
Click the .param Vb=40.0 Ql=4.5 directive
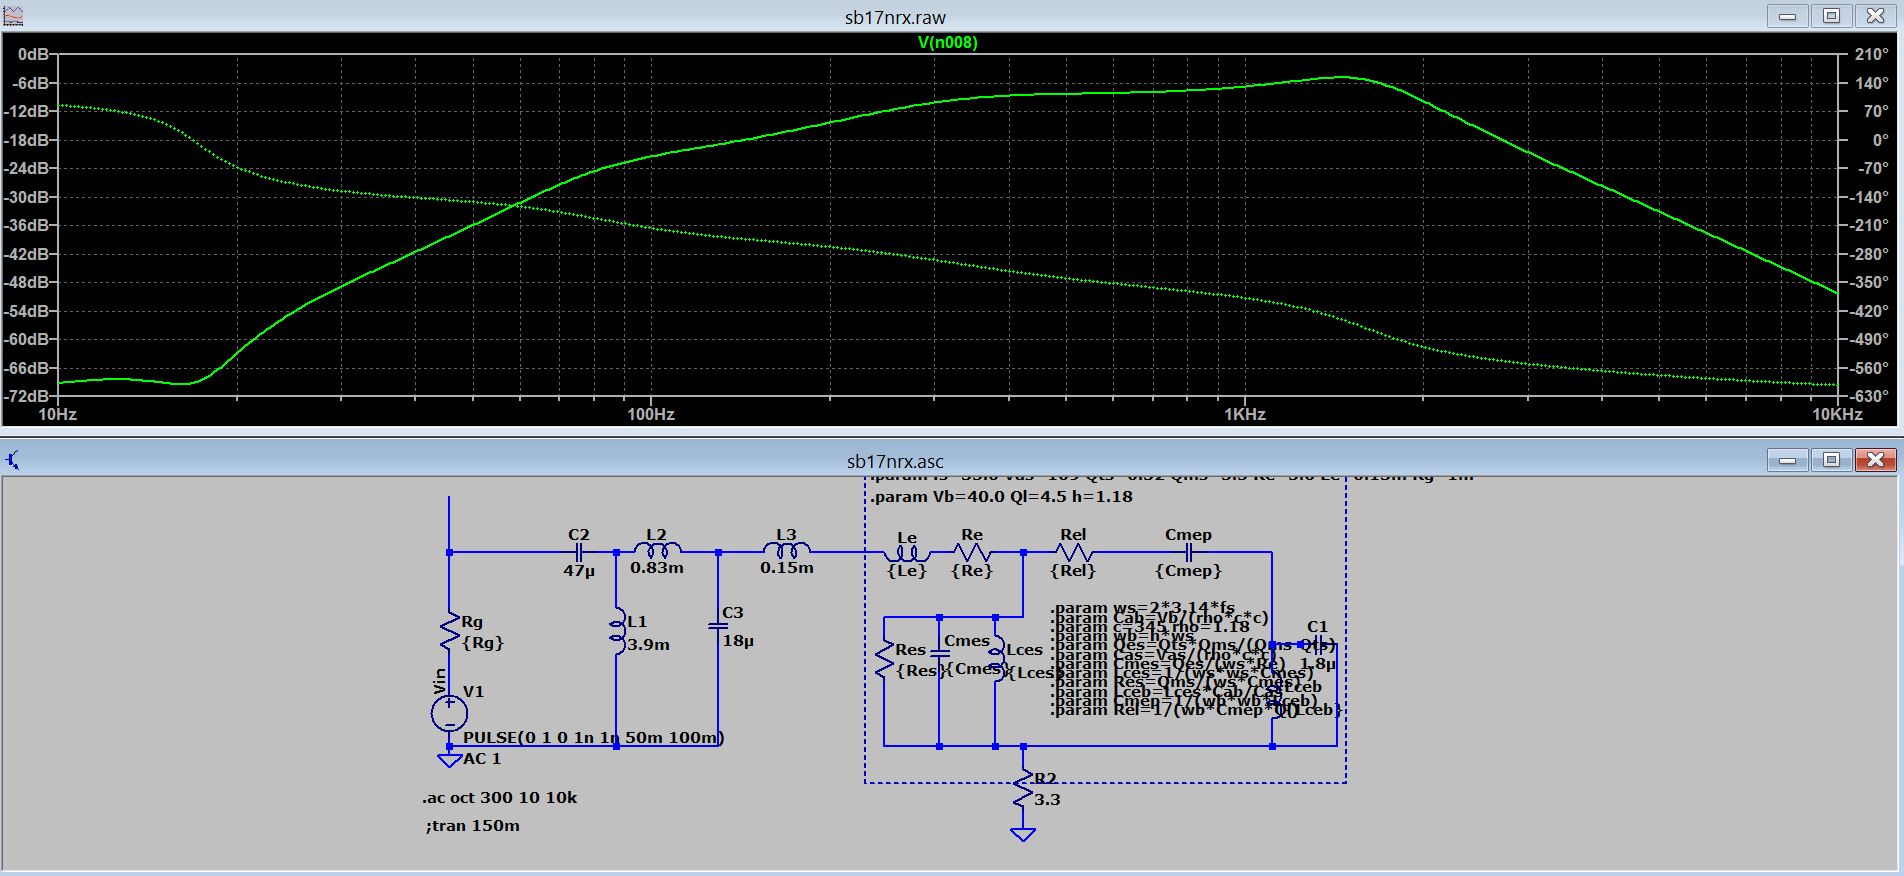click(x=1001, y=496)
